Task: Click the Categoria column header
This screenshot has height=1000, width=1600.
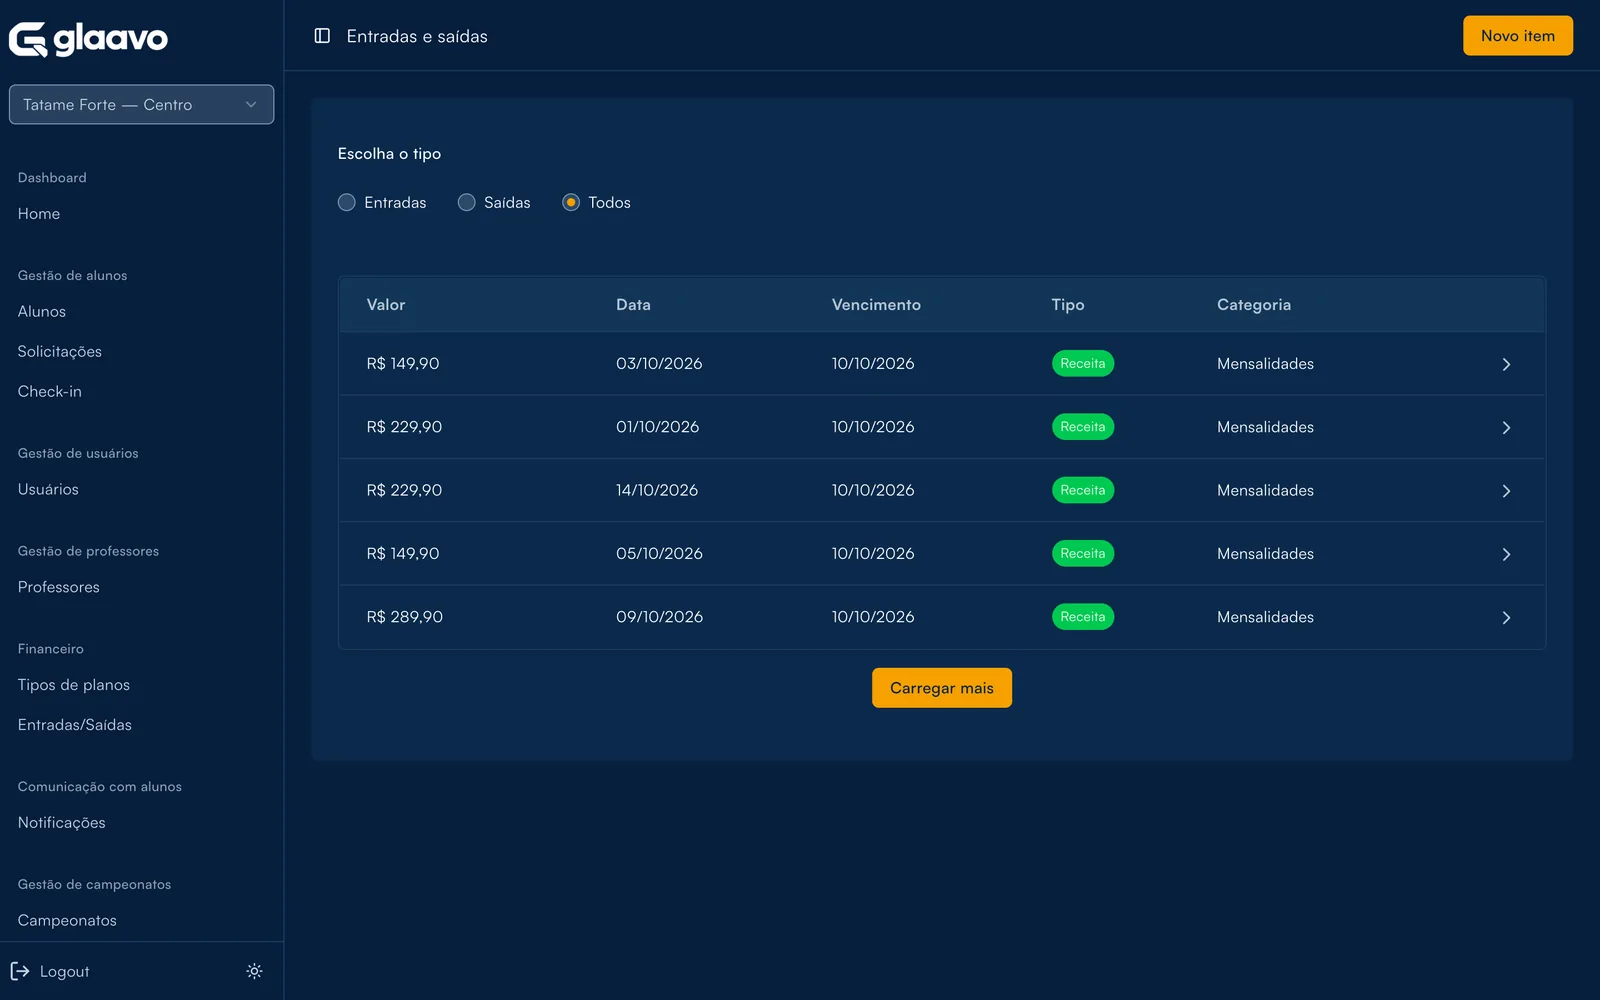Action: pos(1254,305)
